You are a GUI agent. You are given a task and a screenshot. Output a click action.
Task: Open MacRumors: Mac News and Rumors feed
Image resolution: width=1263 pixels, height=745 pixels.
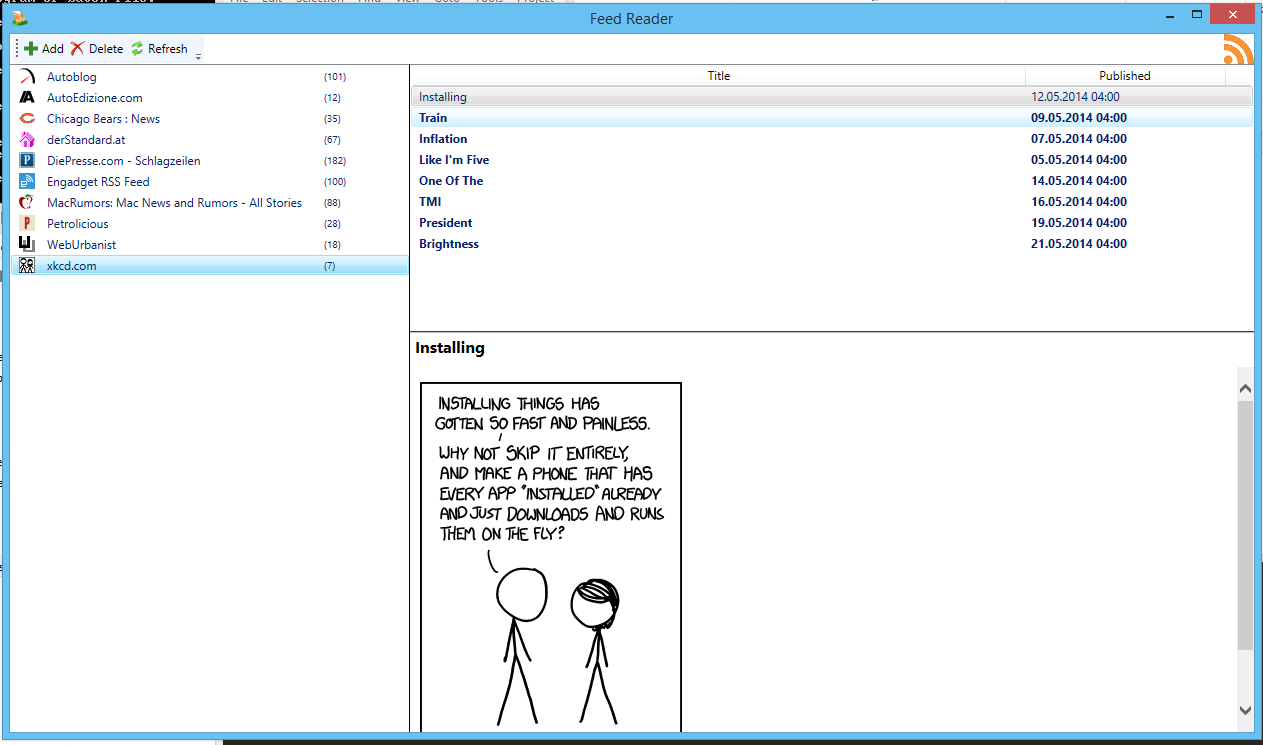pos(210,203)
